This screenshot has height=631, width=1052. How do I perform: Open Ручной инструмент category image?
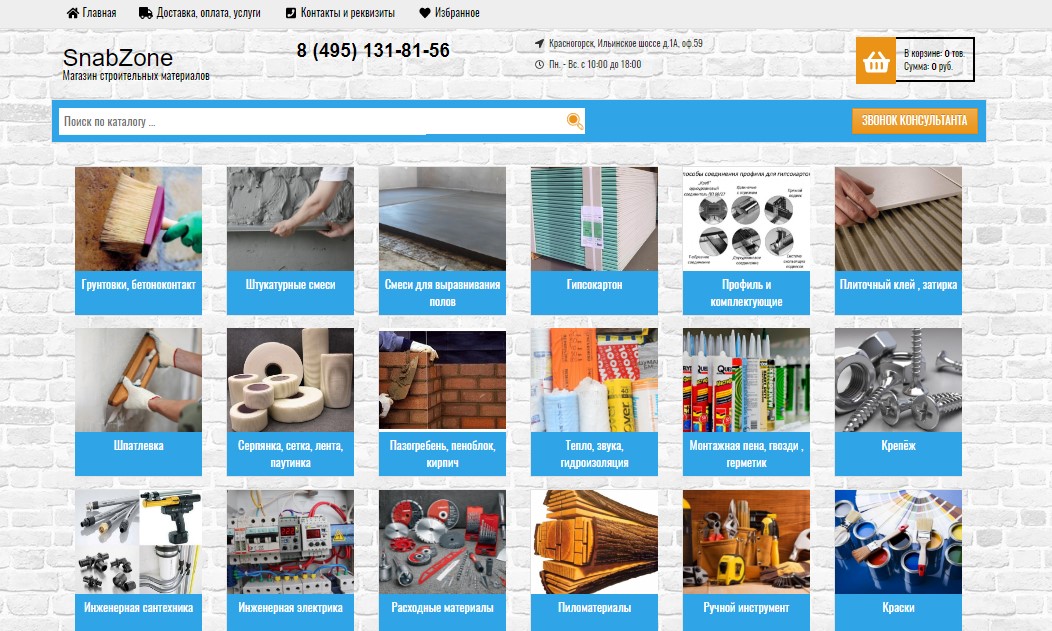click(x=746, y=542)
